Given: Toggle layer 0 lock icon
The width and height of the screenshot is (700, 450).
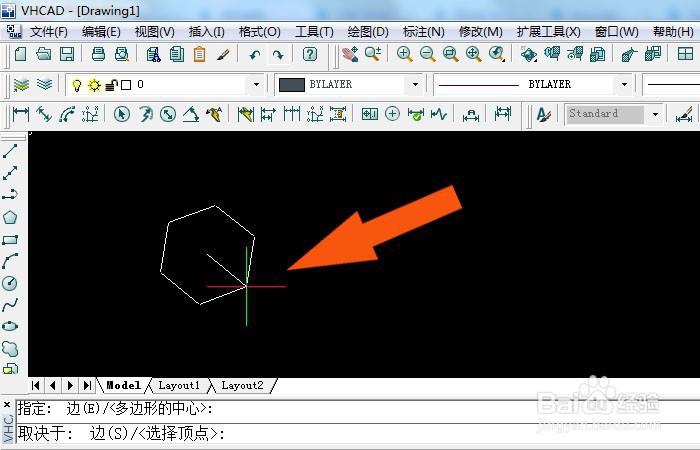Looking at the screenshot, I should click(112, 85).
